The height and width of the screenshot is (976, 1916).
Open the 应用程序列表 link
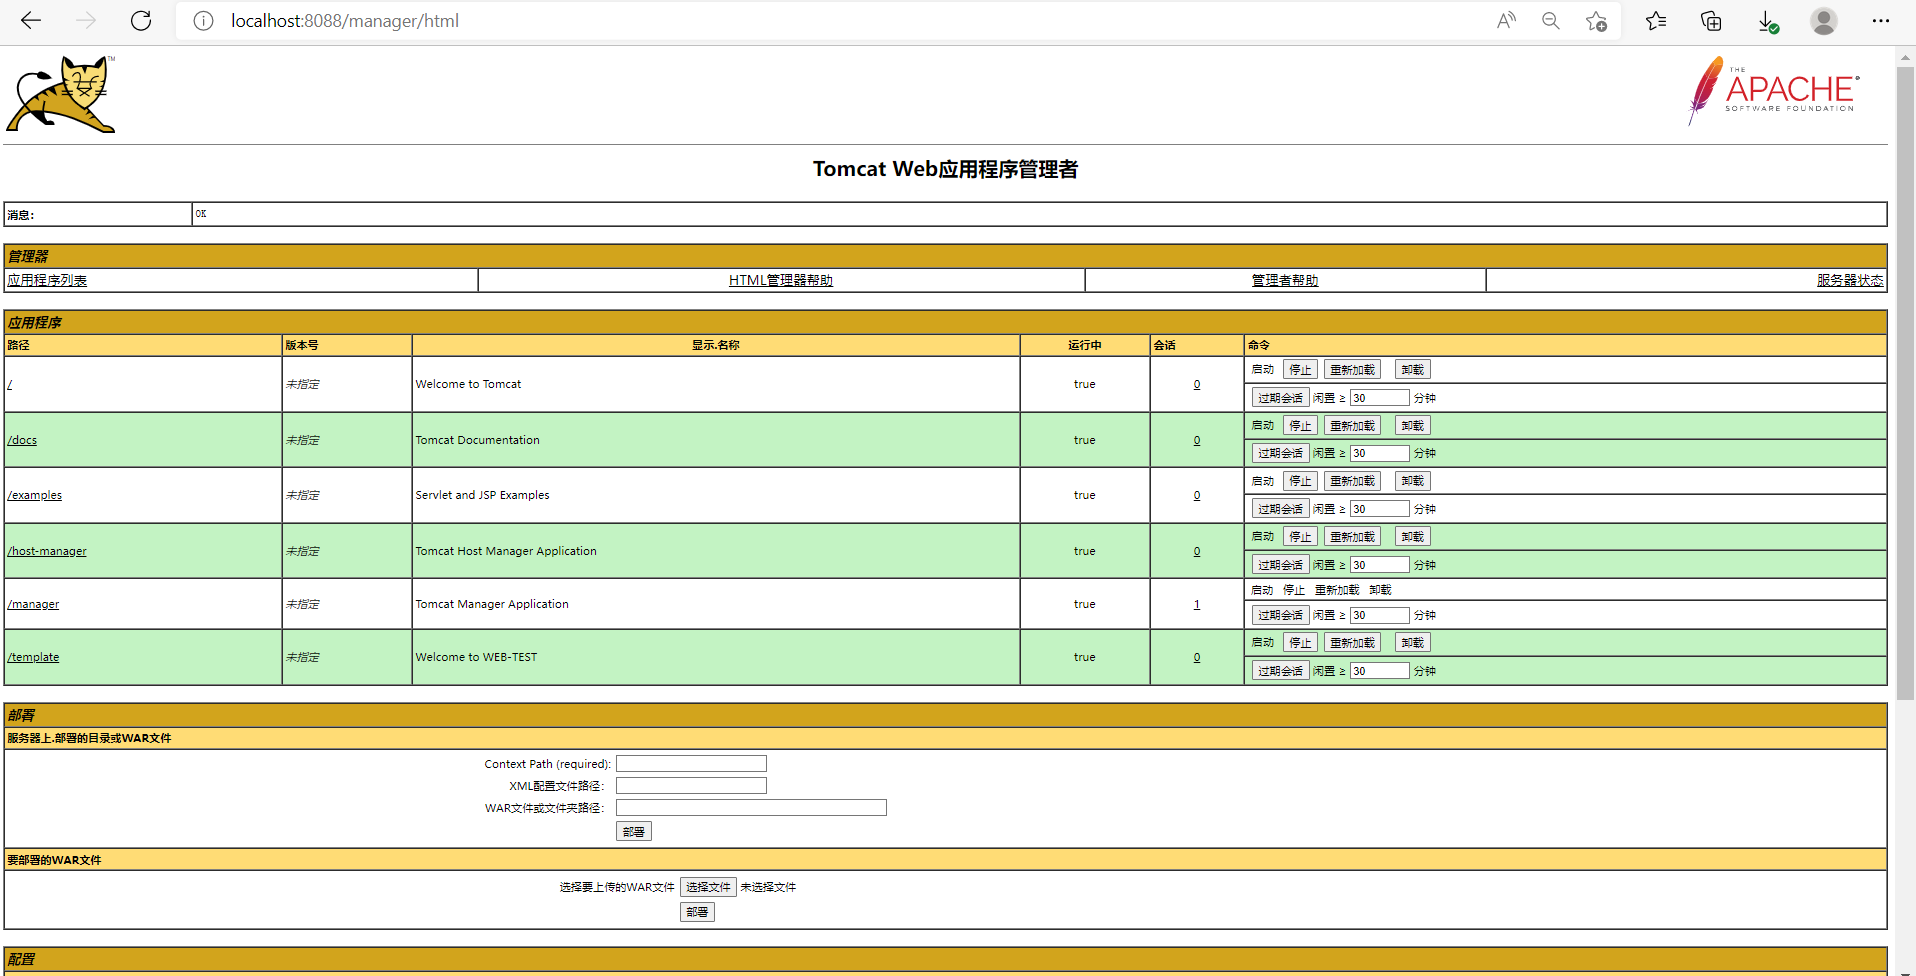coord(47,280)
